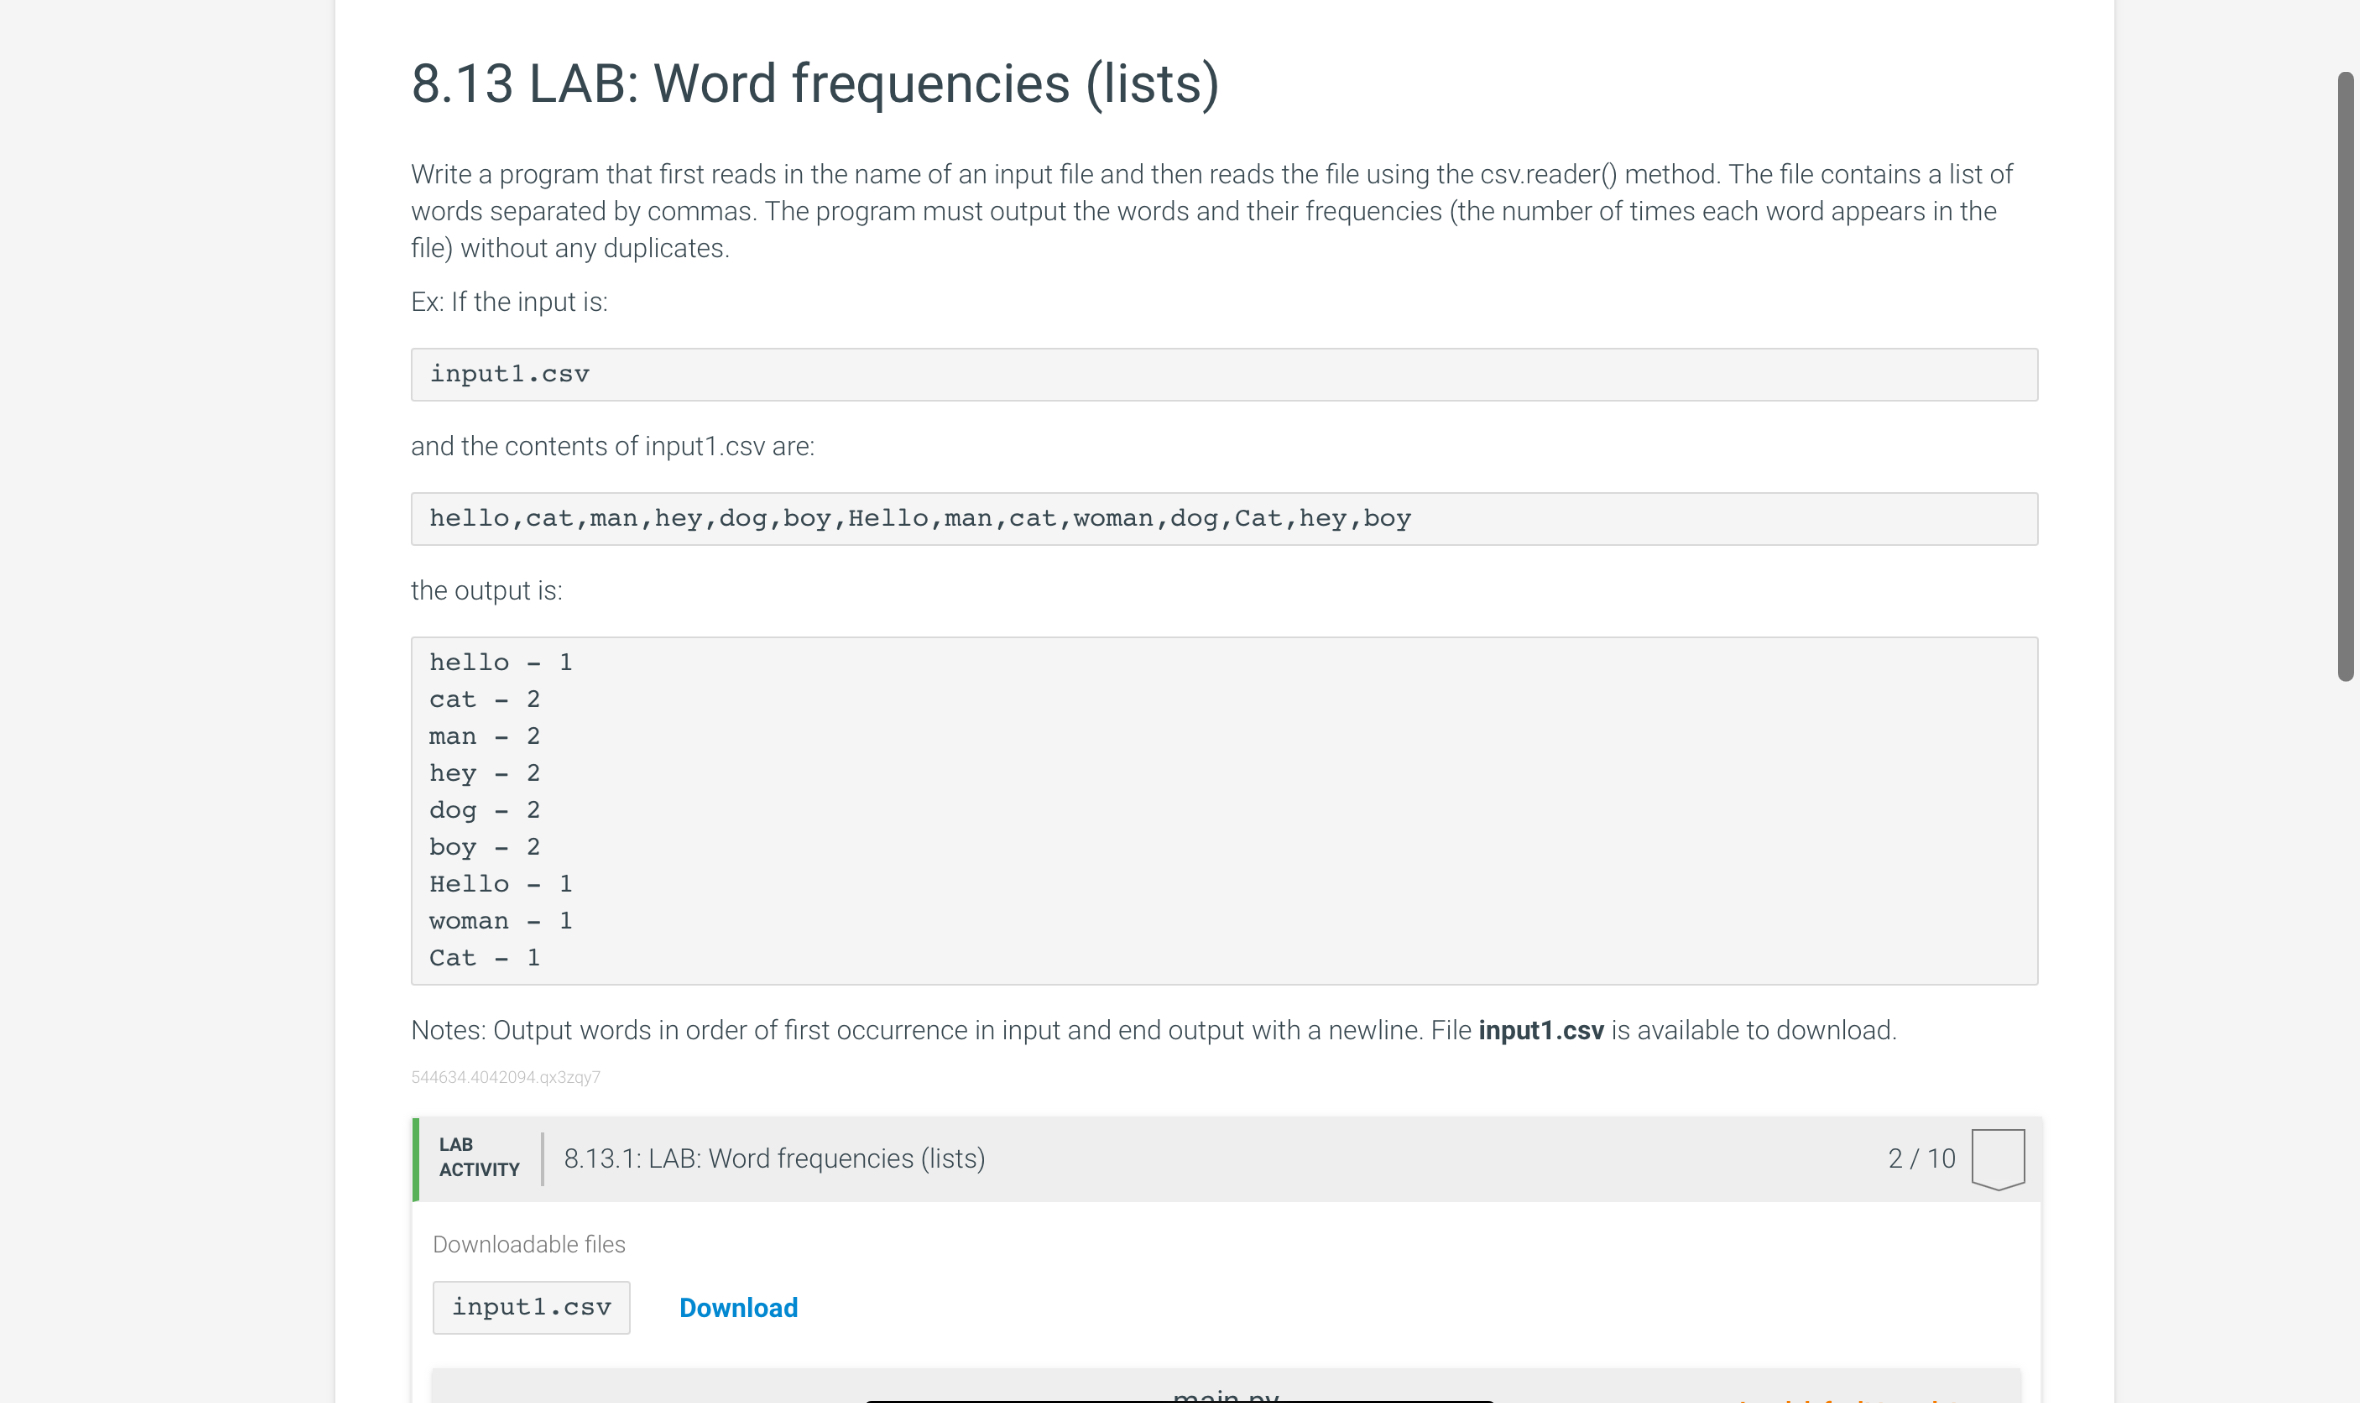Click the Download link for input1.csv
Viewport: 2360px width, 1403px height.
click(x=737, y=1307)
